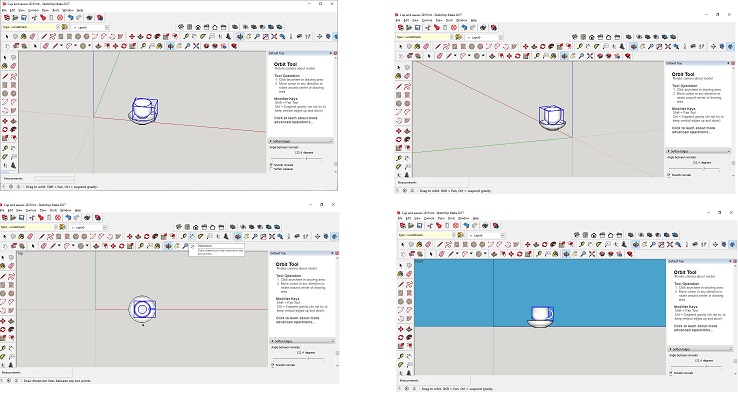Image resolution: width=738 pixels, height=396 pixels.
Task: Click the Move tool in top-right window top toolbar
Action: coord(526,47)
